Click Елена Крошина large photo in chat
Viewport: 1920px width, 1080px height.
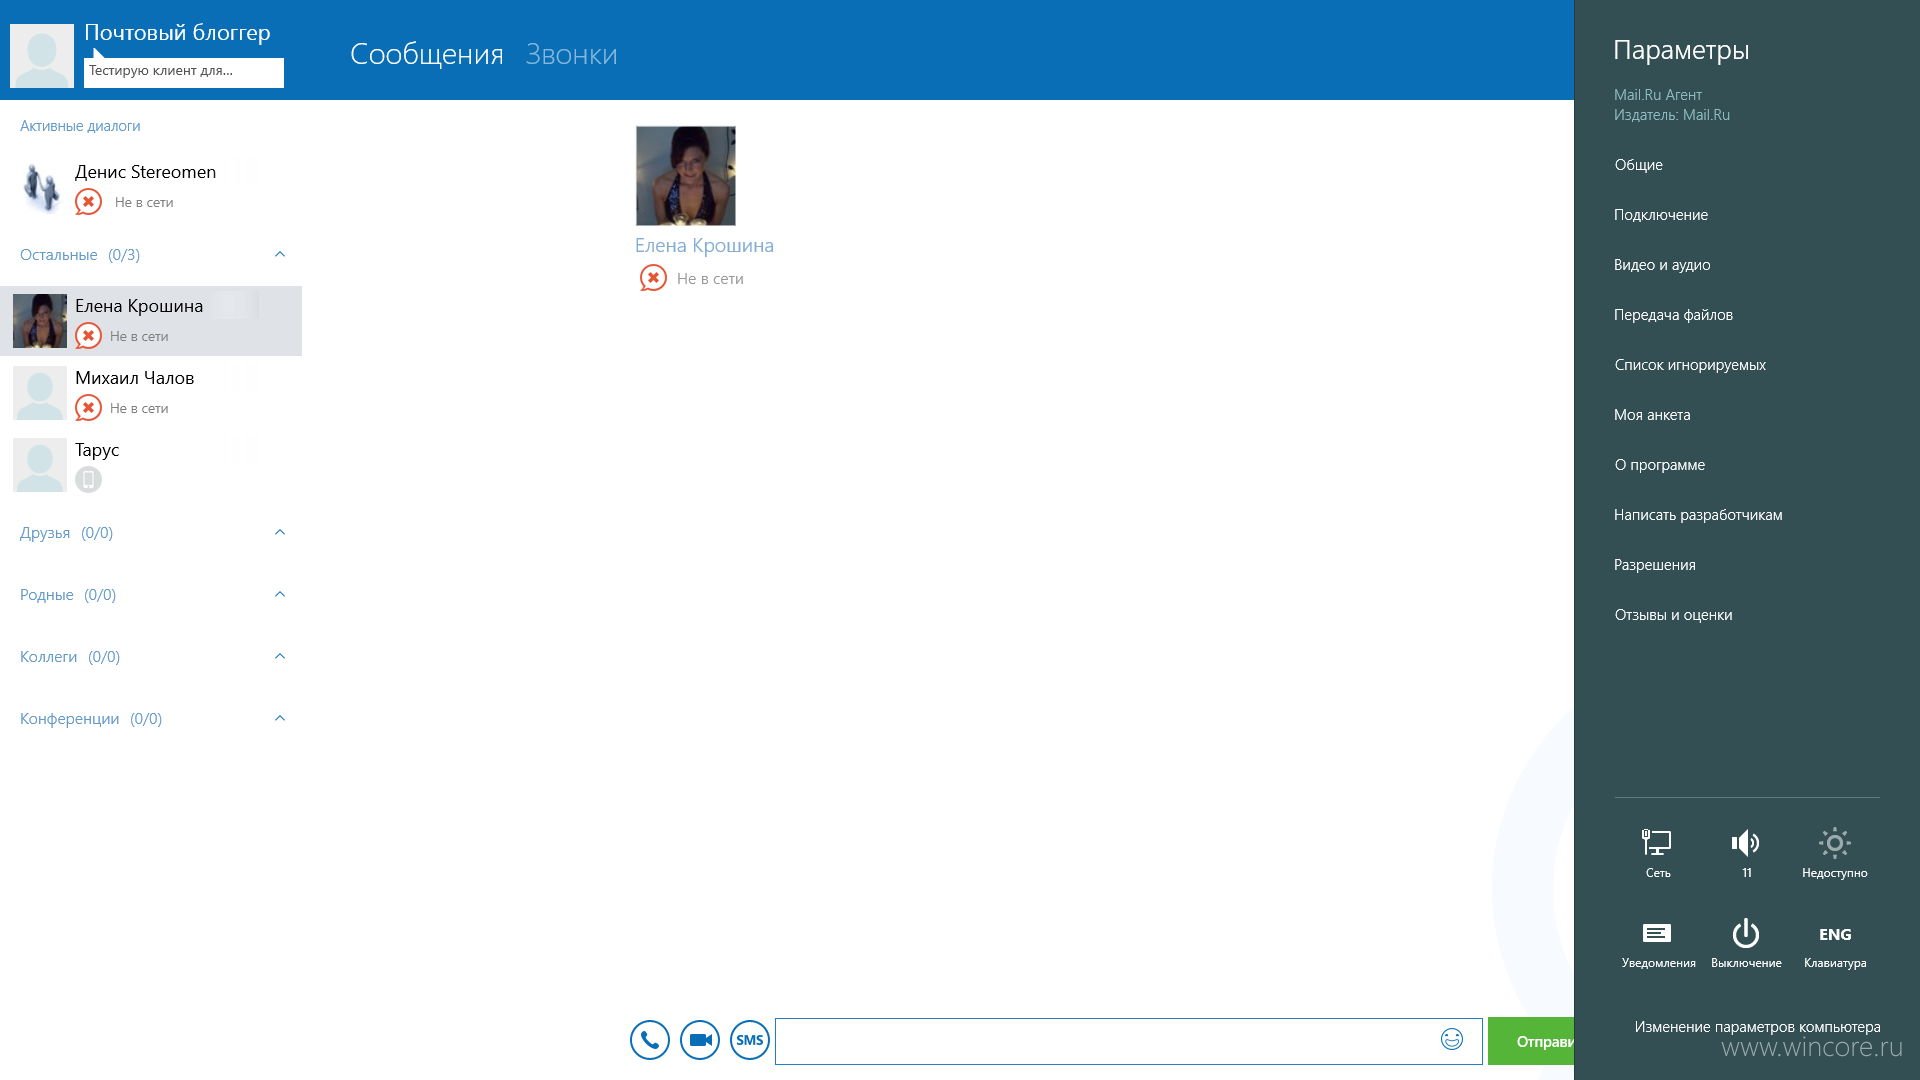tap(686, 176)
